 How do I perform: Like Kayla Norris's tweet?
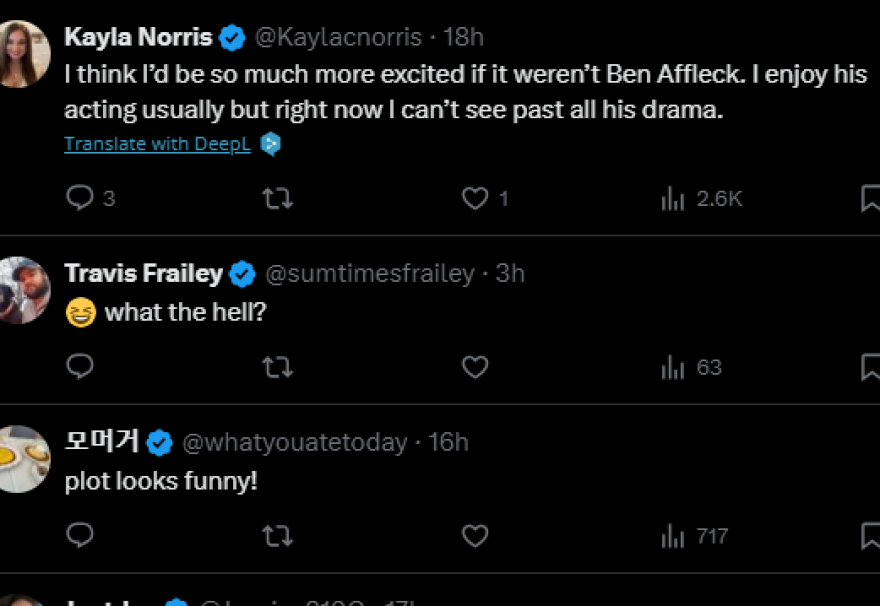click(x=475, y=198)
